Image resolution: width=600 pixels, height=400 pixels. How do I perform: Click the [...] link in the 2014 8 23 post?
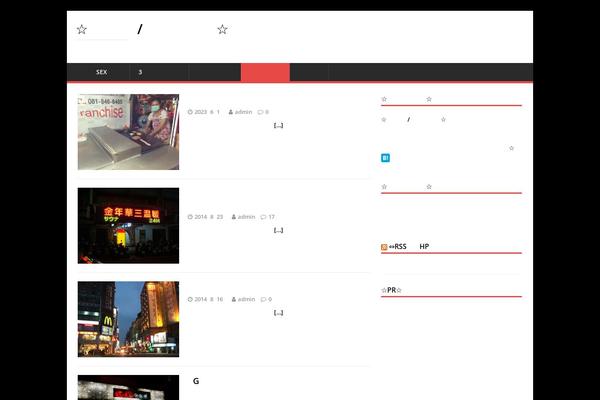pyautogui.click(x=279, y=230)
